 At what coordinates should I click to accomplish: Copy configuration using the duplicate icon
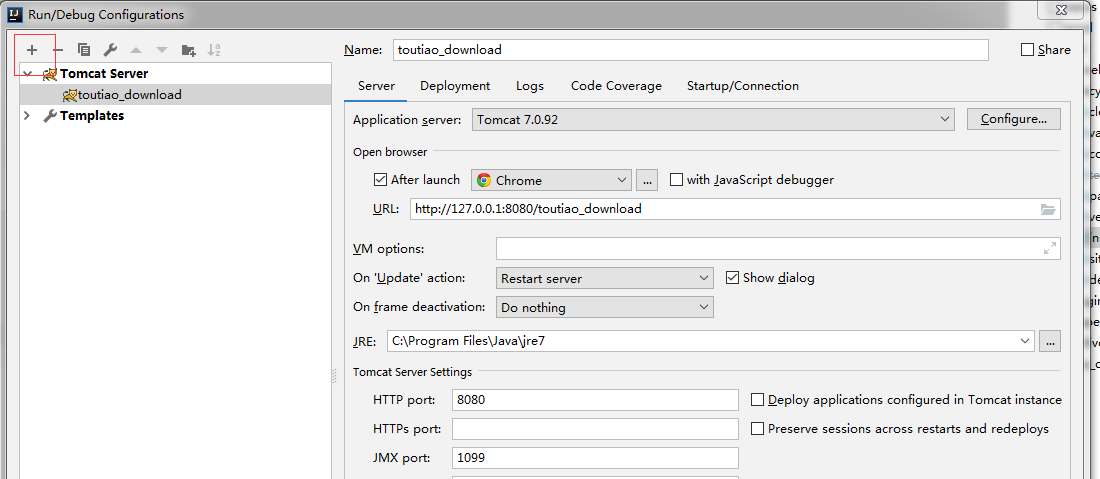pos(84,50)
